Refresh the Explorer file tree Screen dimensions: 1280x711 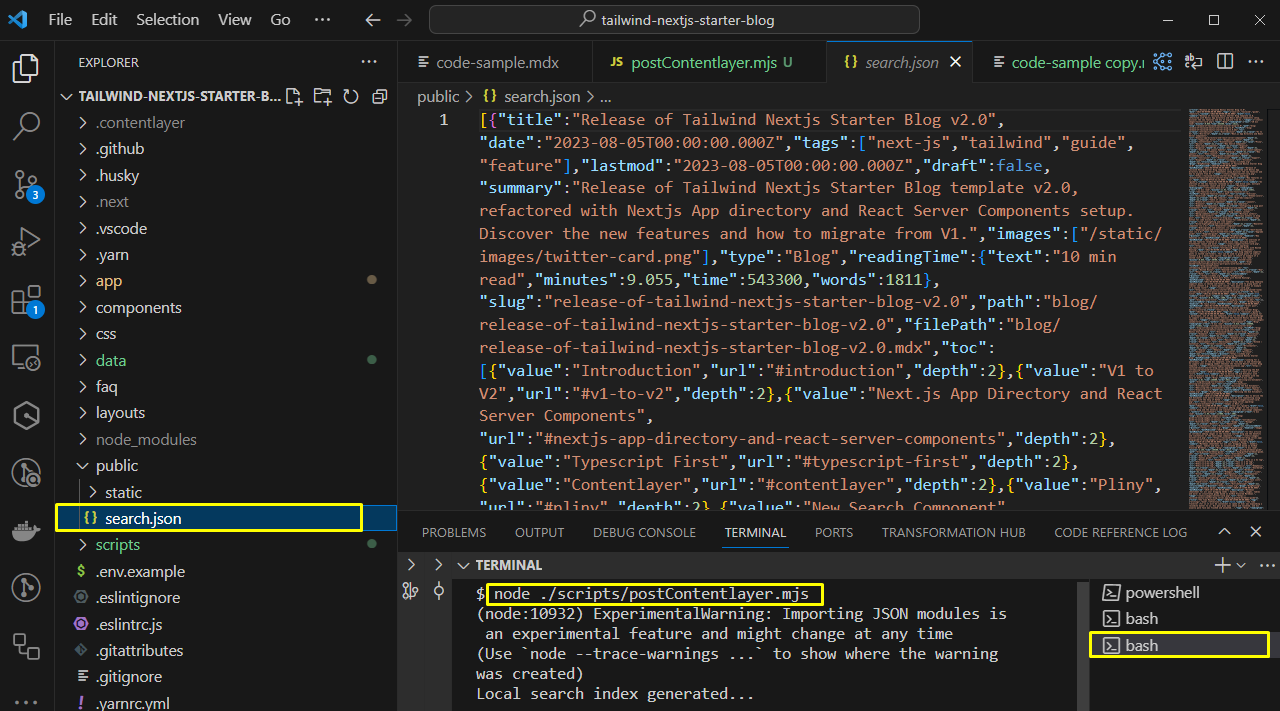click(x=351, y=97)
